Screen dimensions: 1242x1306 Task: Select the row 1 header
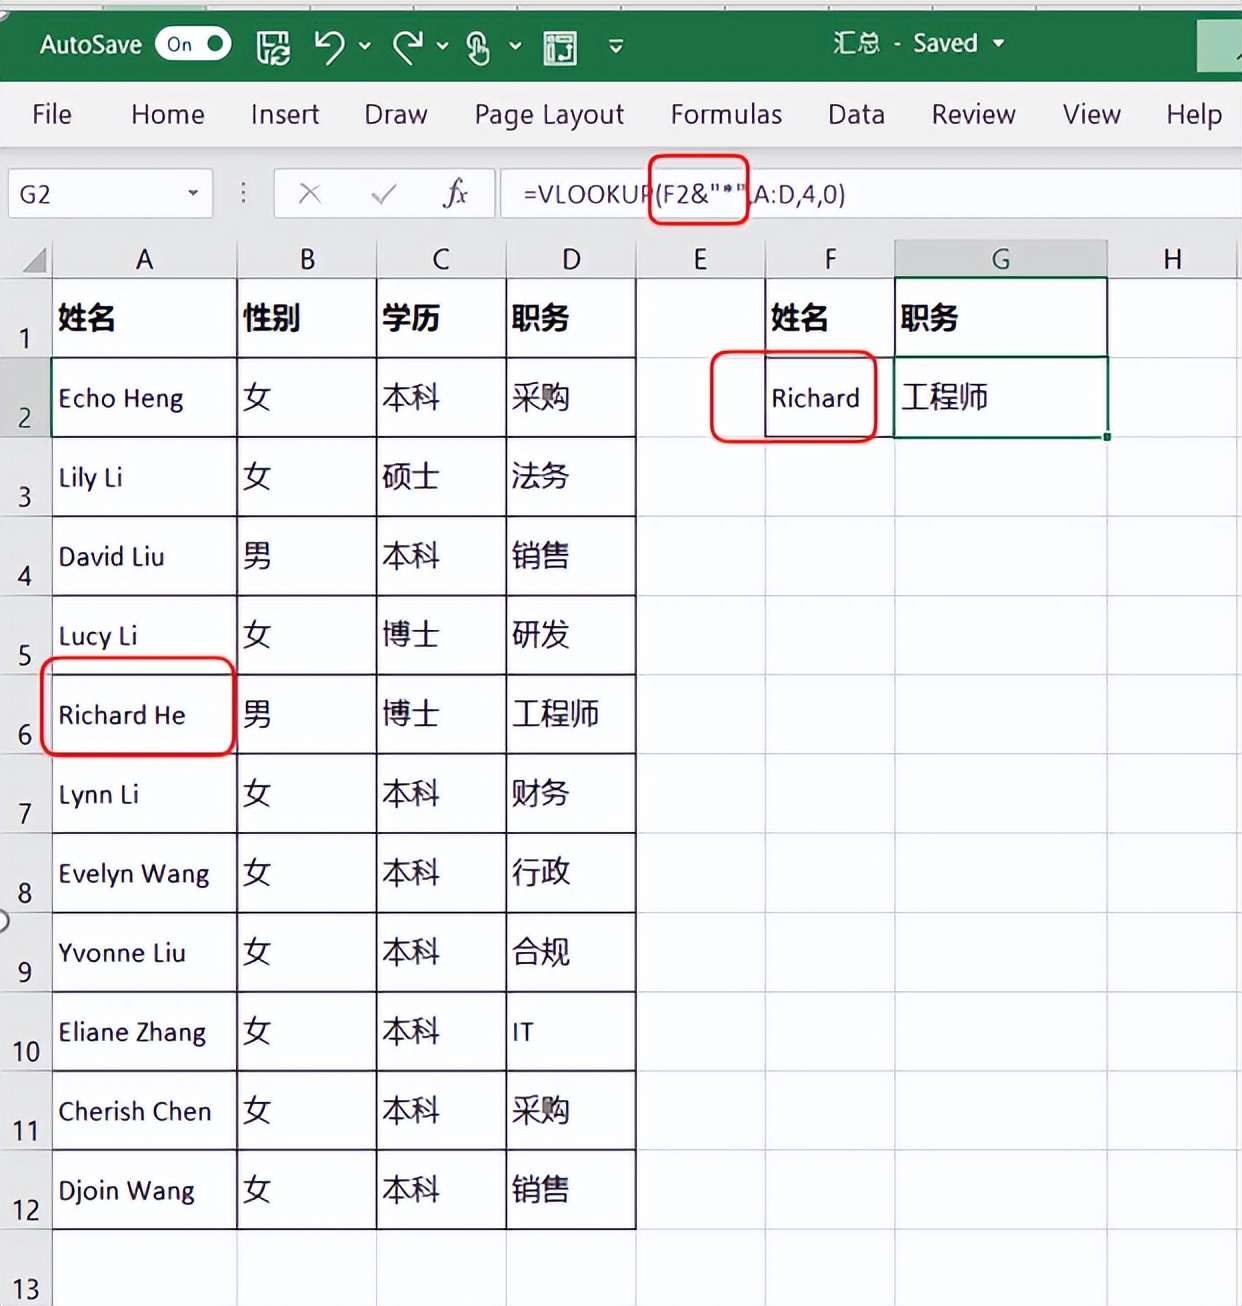pos(25,318)
